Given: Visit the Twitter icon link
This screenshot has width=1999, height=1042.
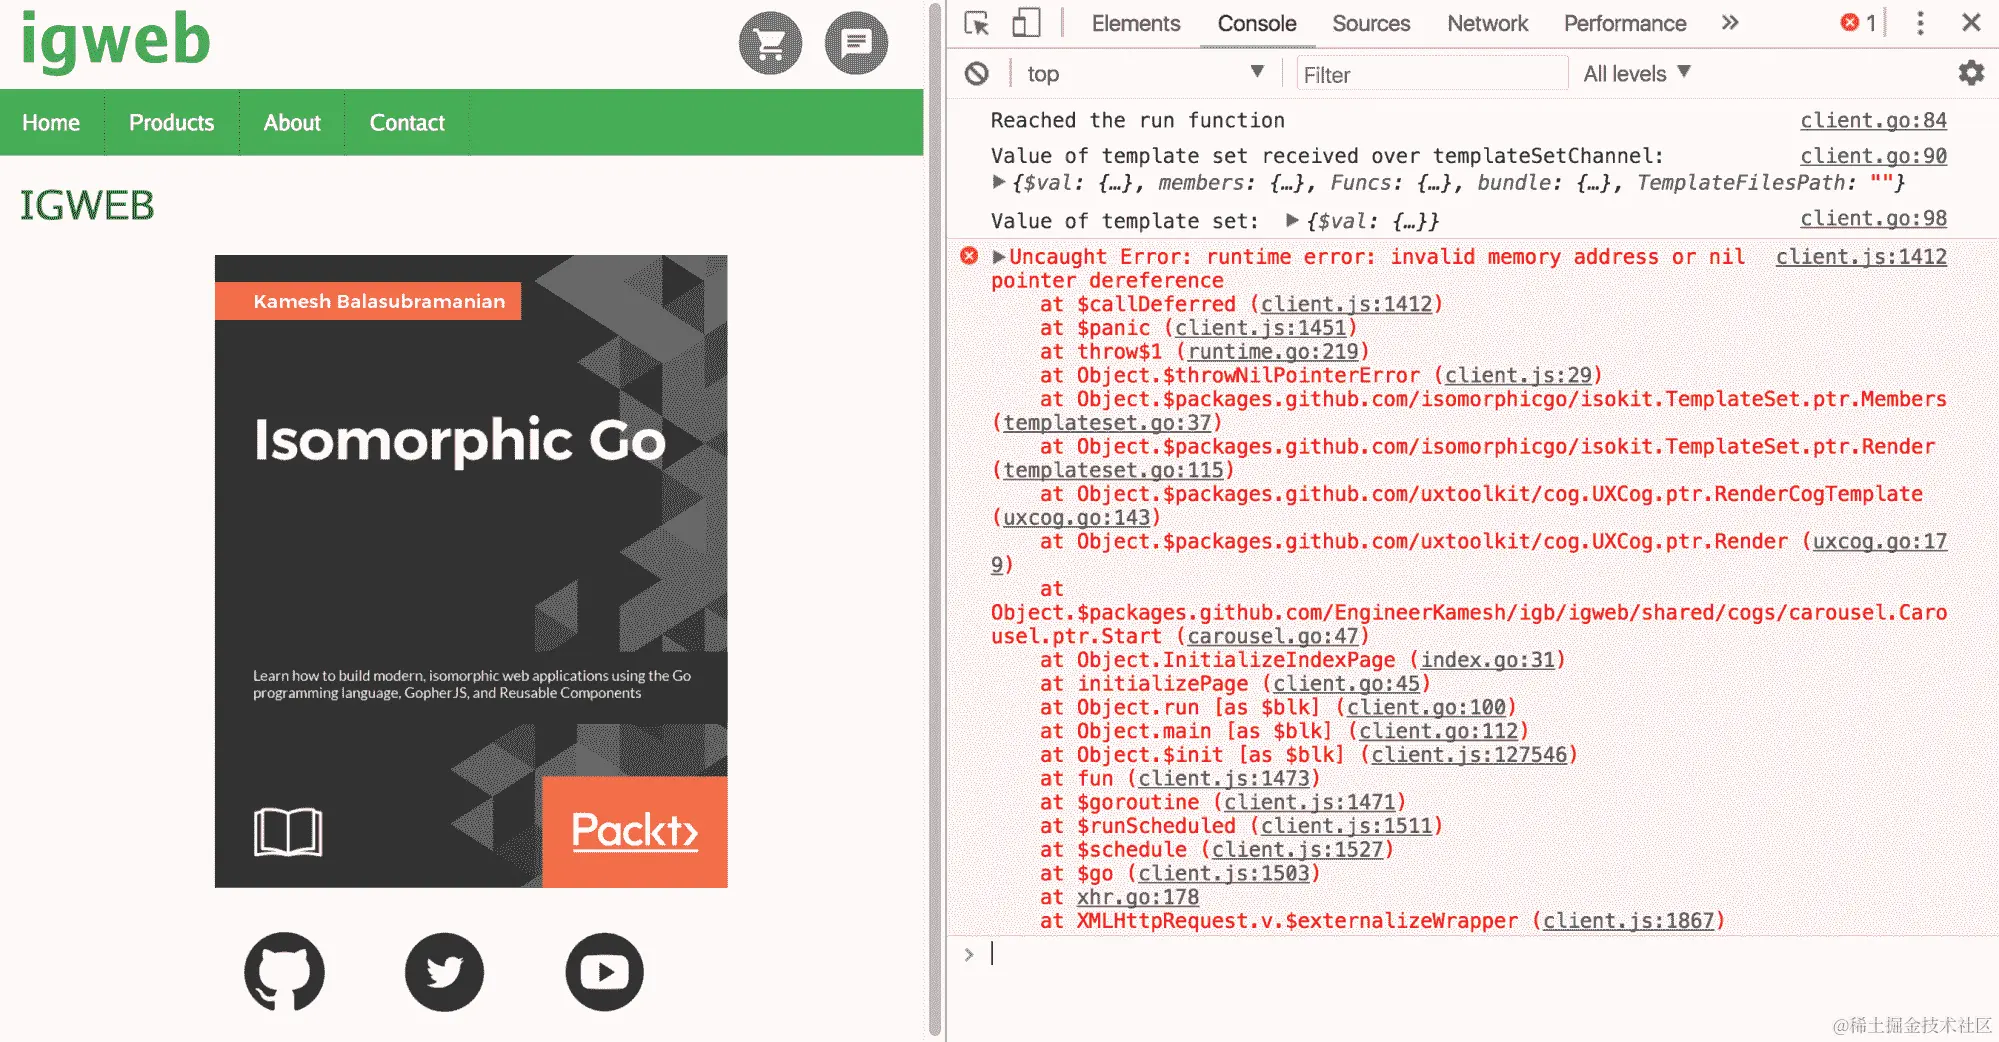Looking at the screenshot, I should [x=444, y=972].
